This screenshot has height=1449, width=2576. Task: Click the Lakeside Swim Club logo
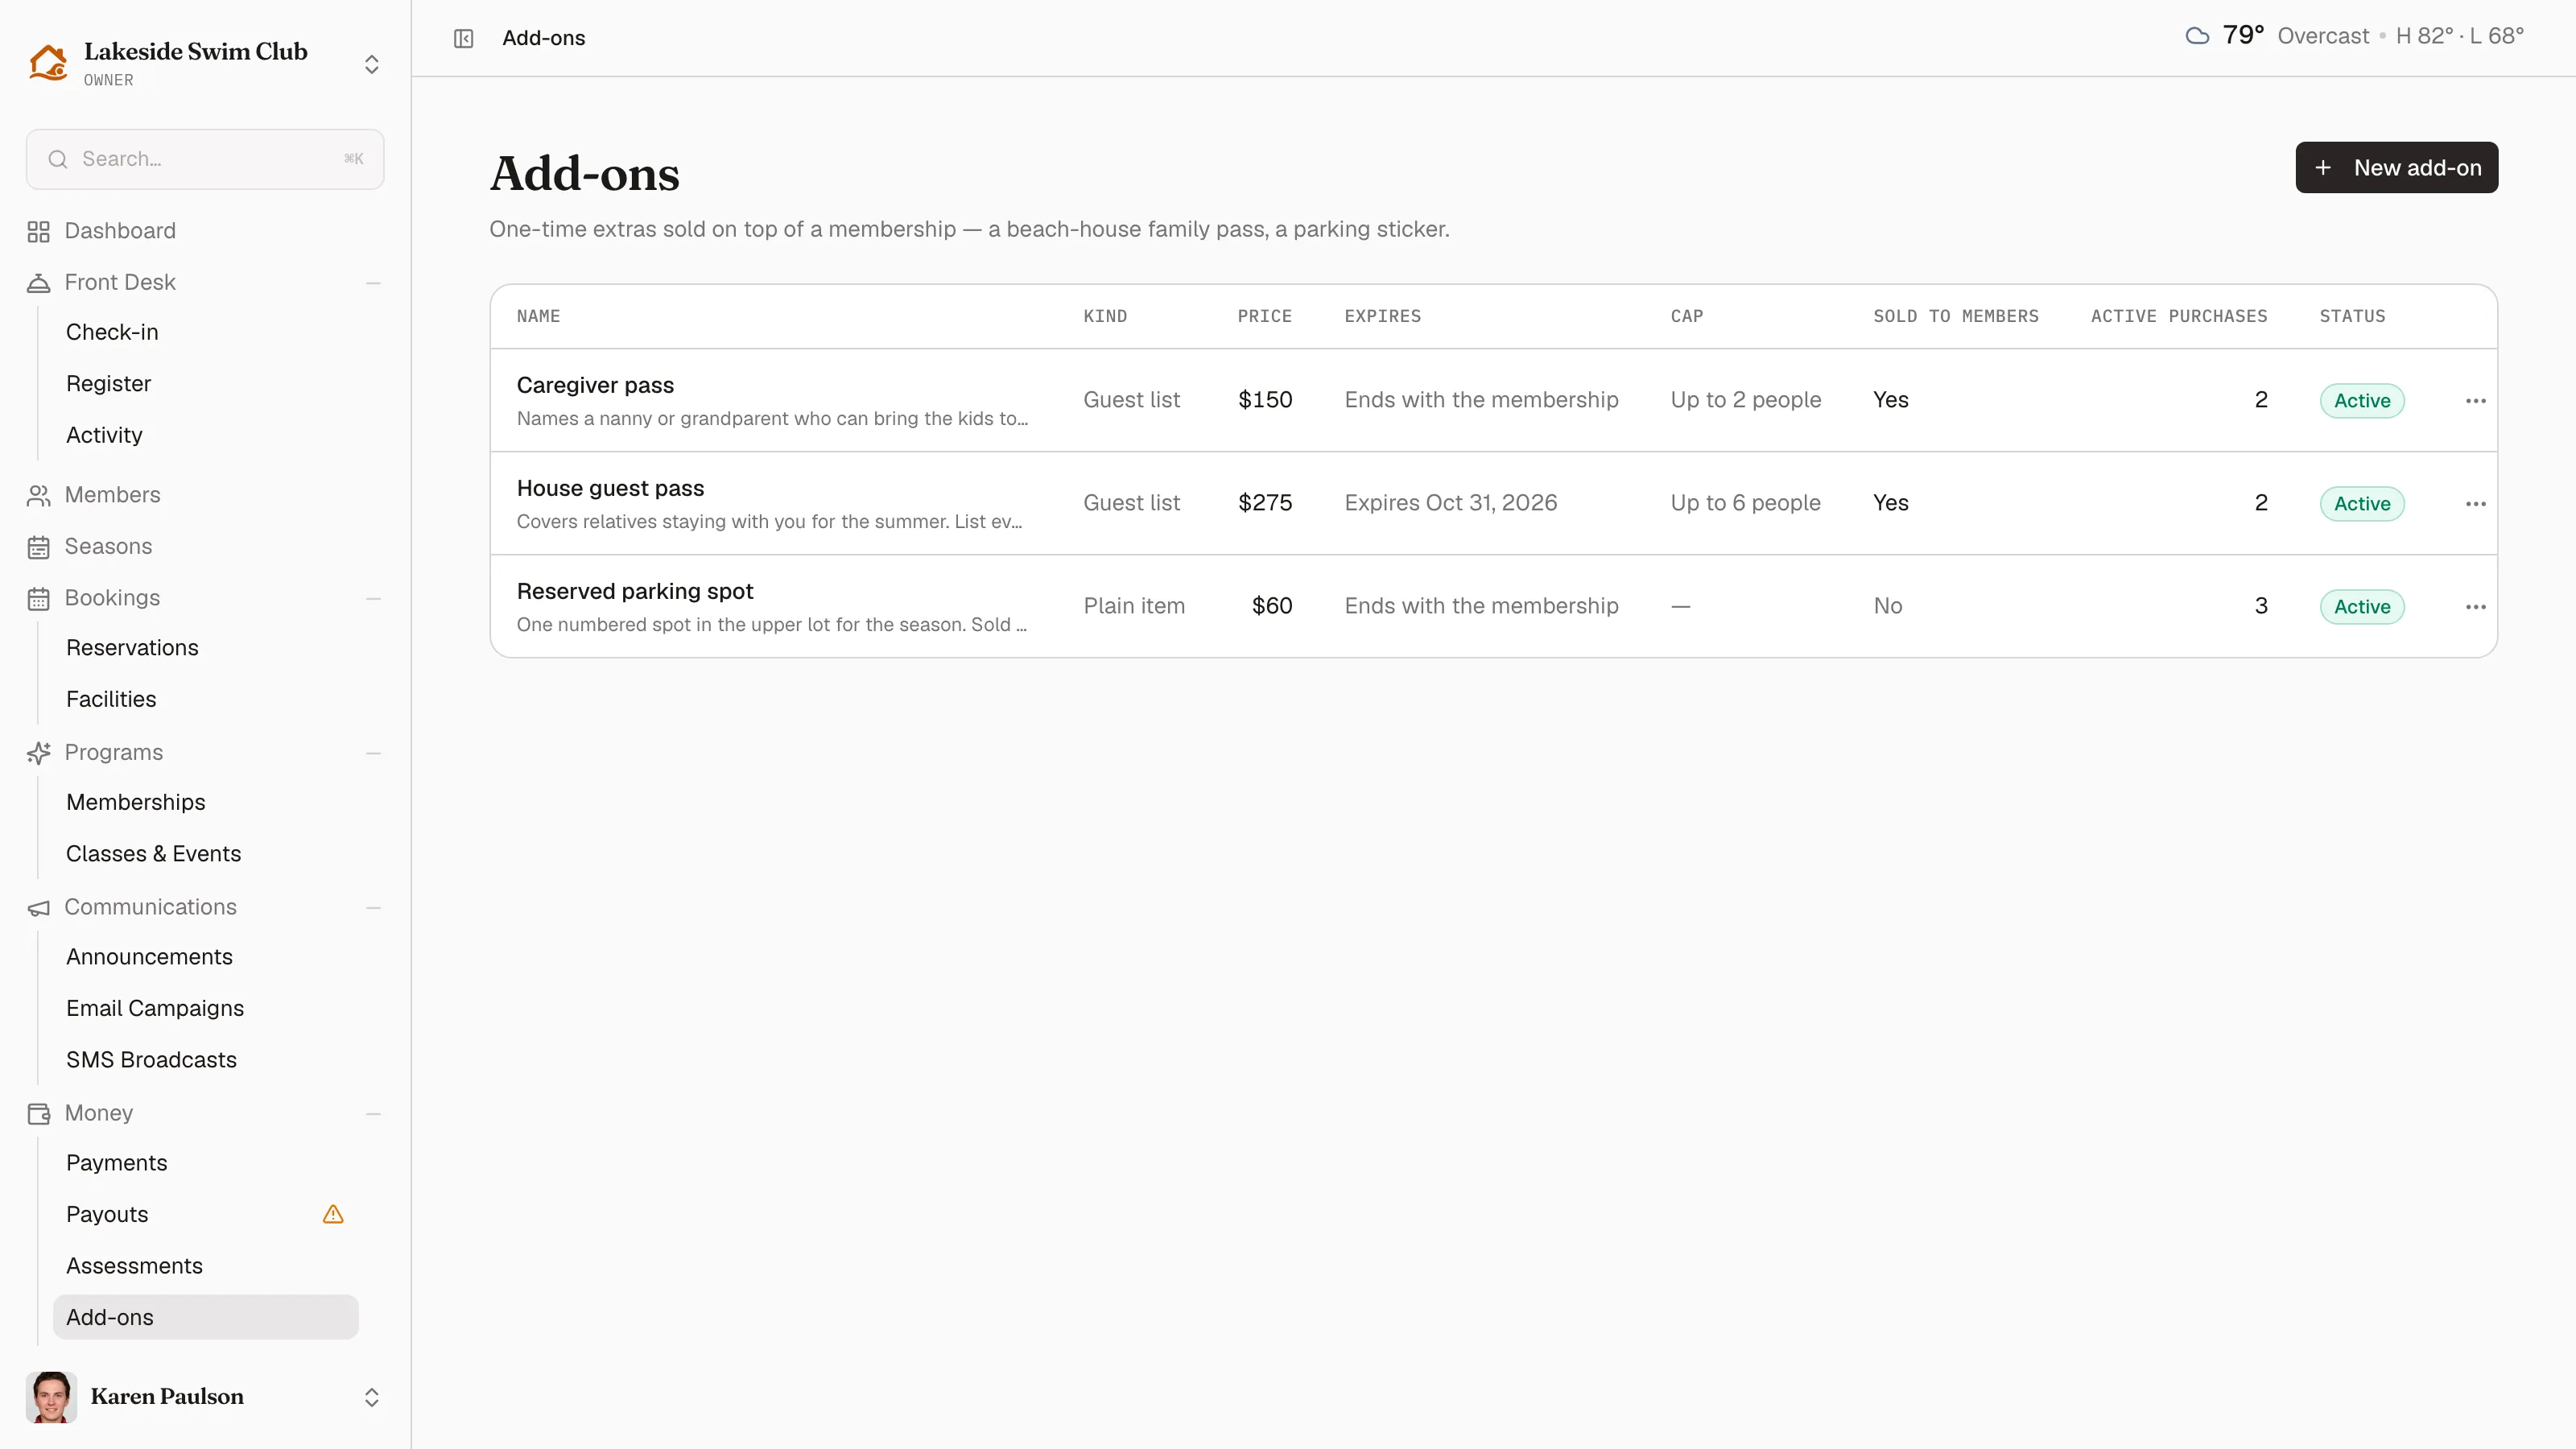[48, 63]
